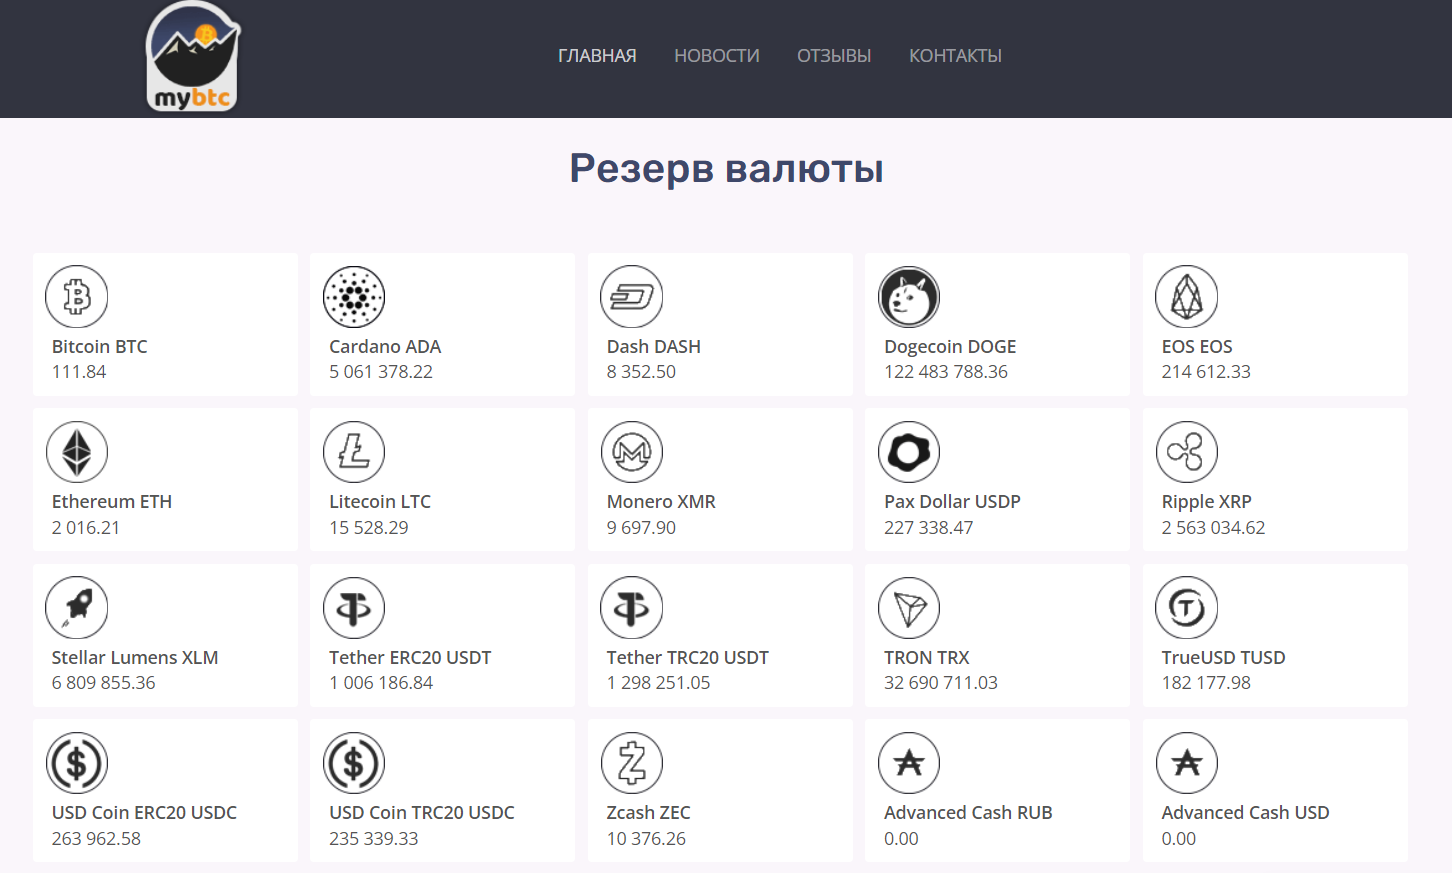This screenshot has width=1452, height=873.
Task: Select the Litecoin LTC icon
Action: coord(354,452)
